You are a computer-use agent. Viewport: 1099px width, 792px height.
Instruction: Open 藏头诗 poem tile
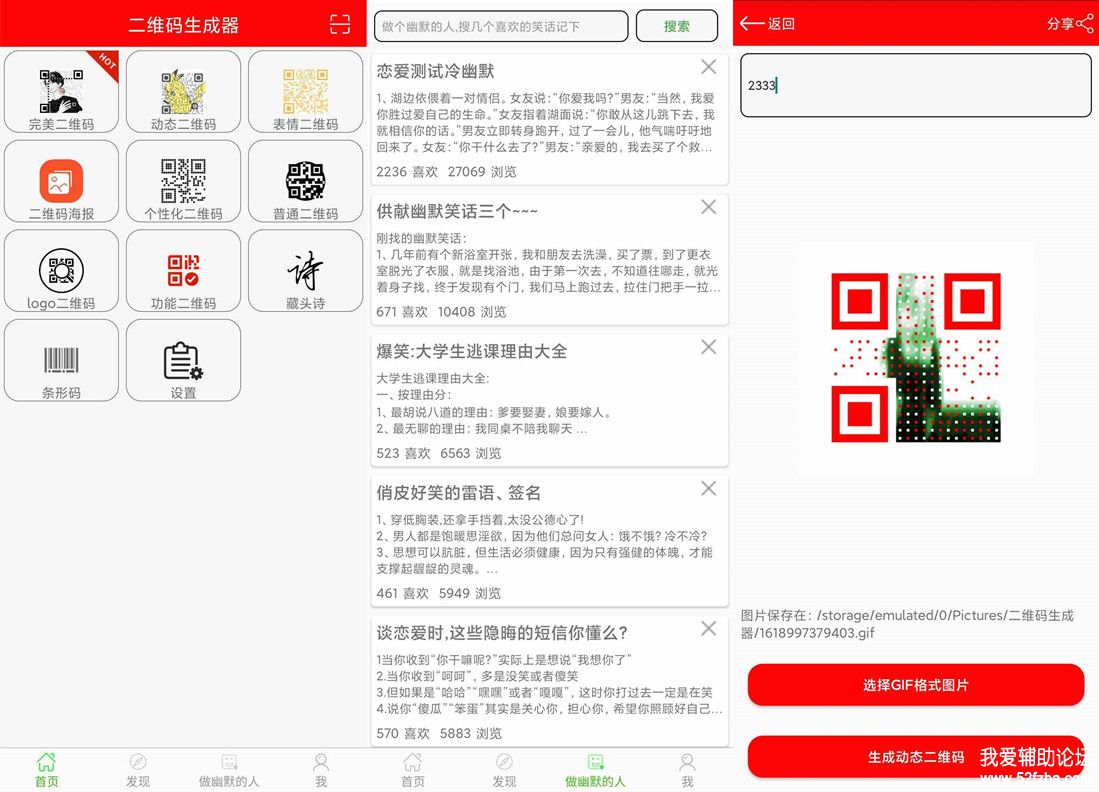305,271
